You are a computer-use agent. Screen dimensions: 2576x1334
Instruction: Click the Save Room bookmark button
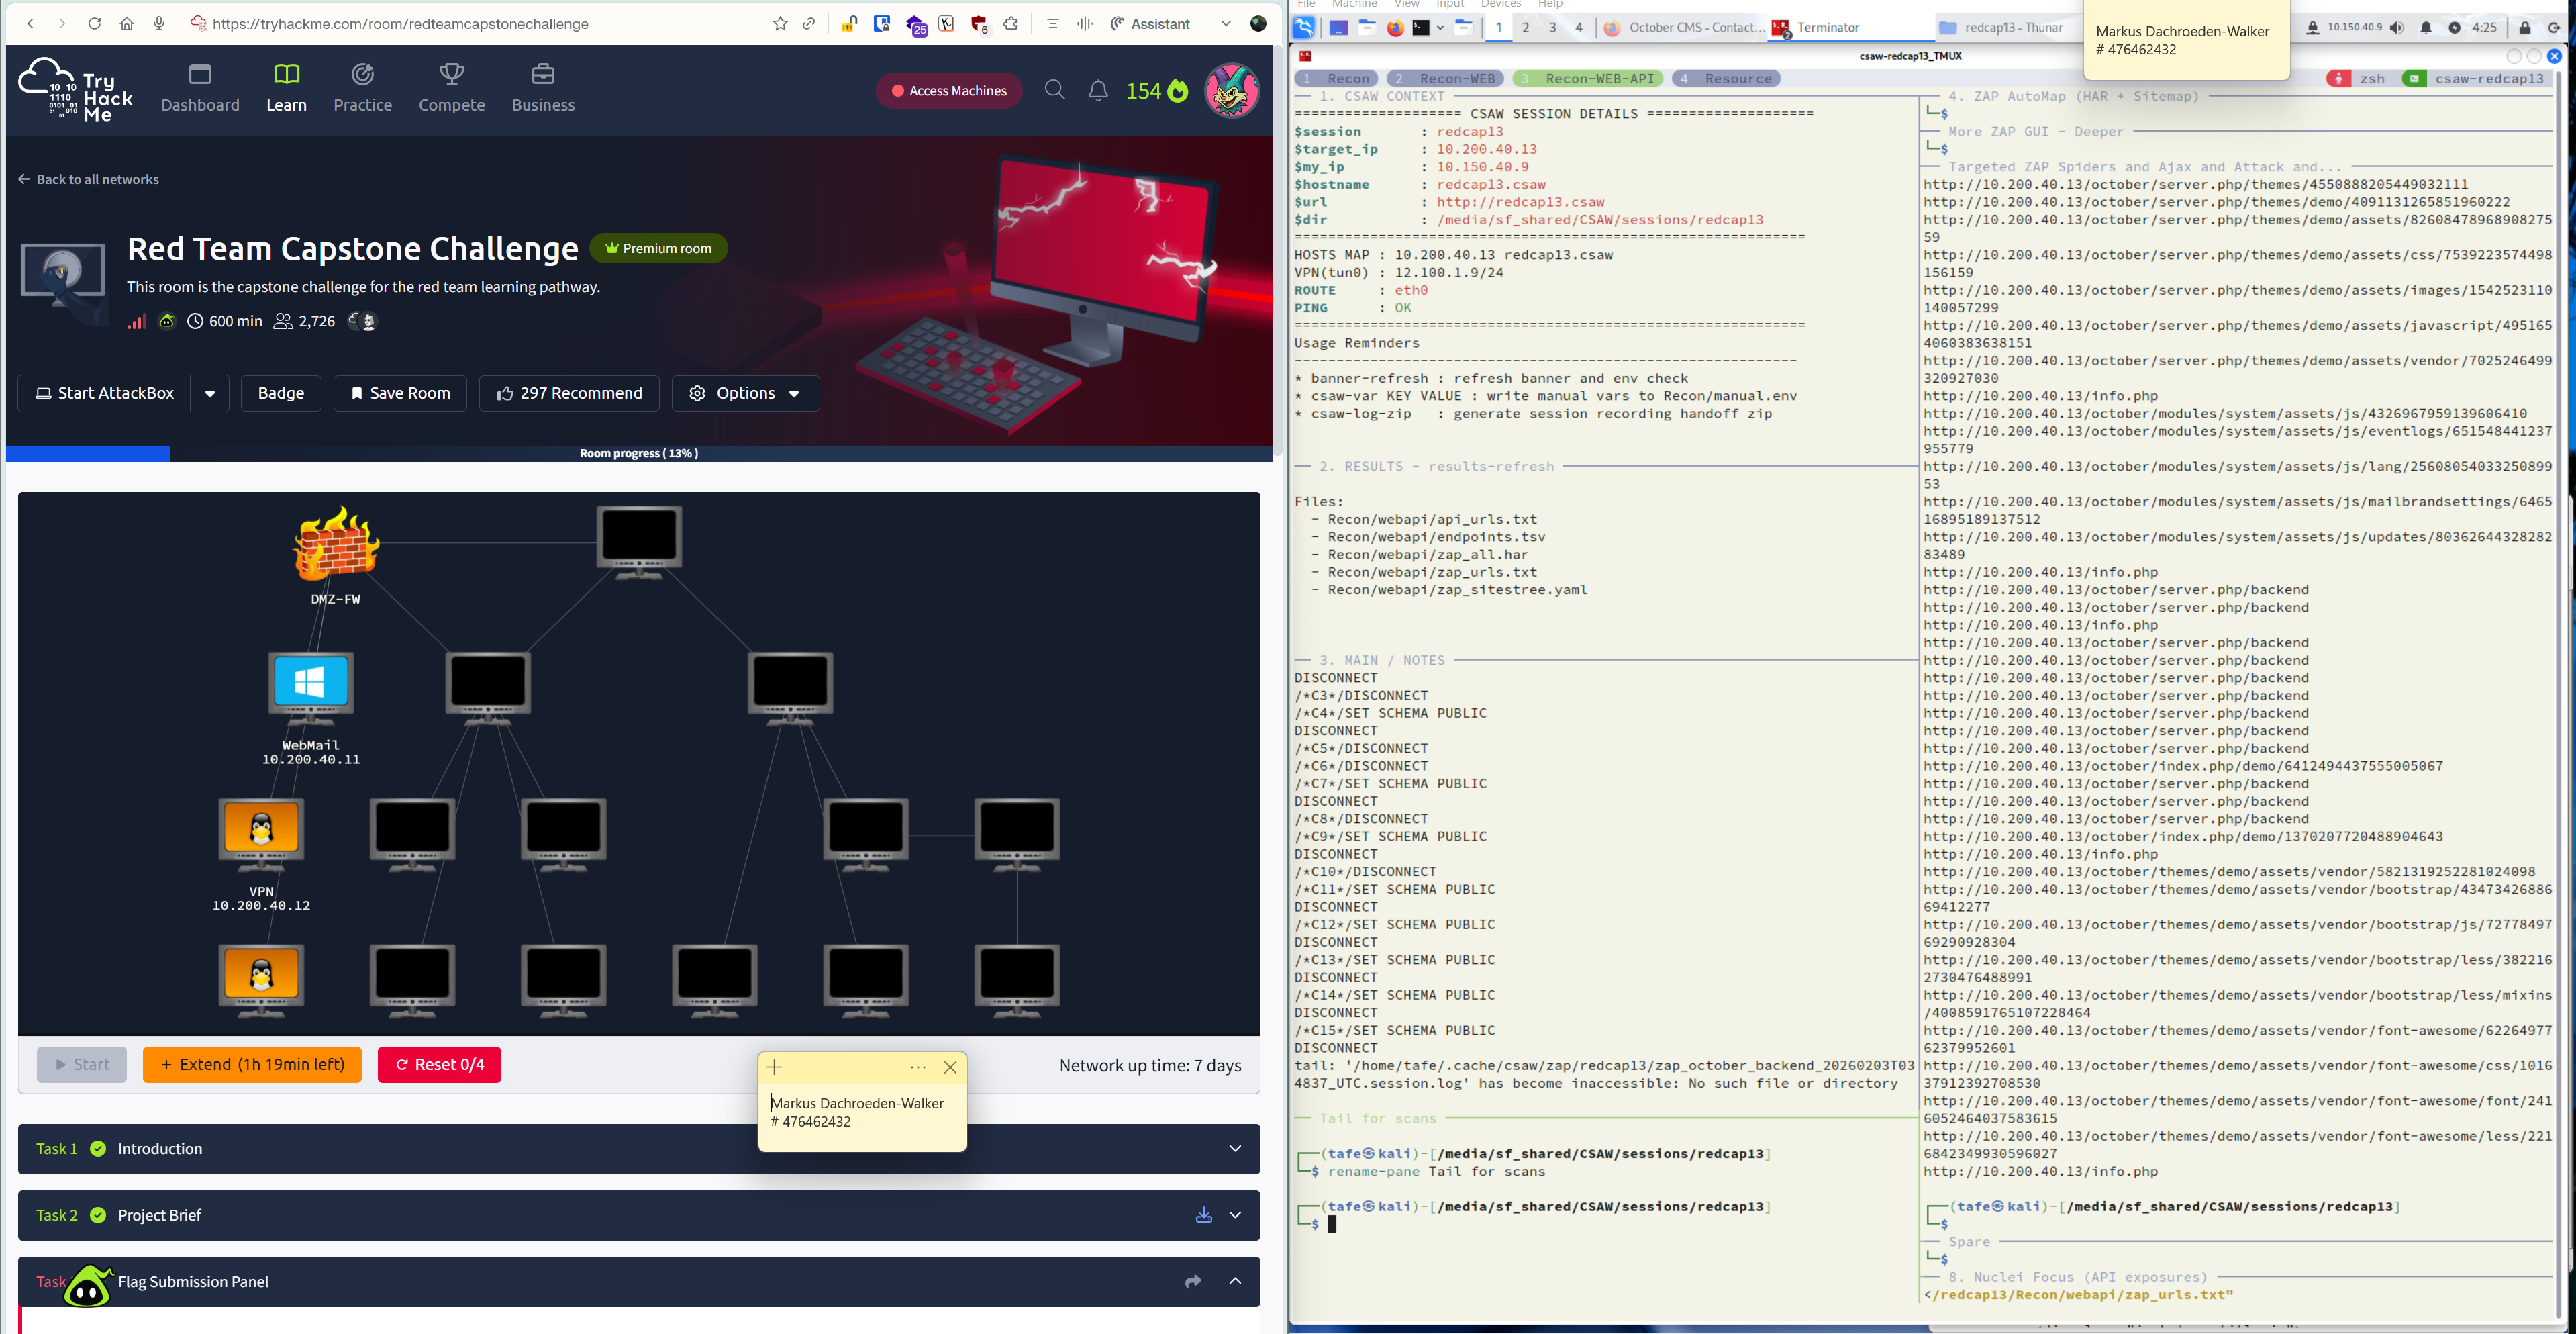tap(400, 393)
